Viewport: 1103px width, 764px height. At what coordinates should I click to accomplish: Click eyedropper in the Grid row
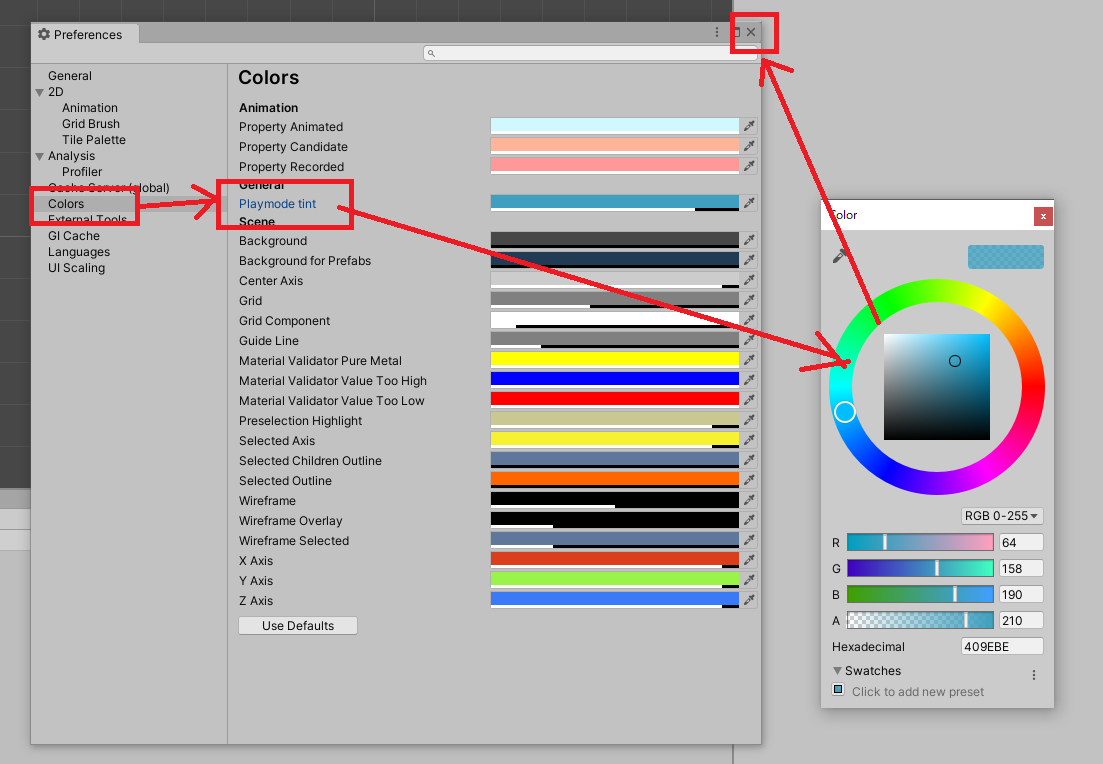[749, 300]
